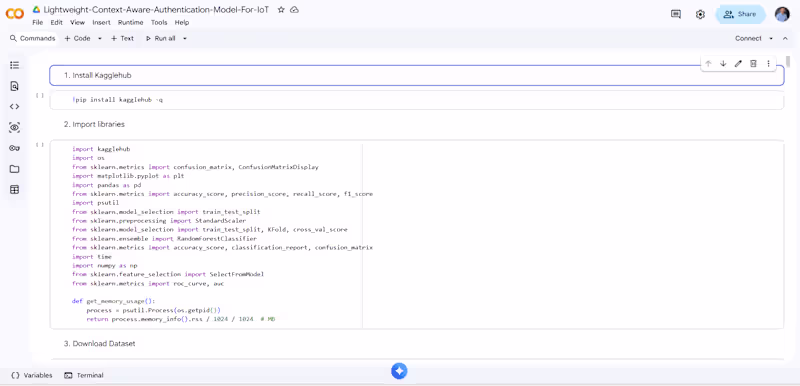Viewport: 800px width, 386px height.
Task: Edit the selected text cell with pencil icon
Action: pos(738,64)
